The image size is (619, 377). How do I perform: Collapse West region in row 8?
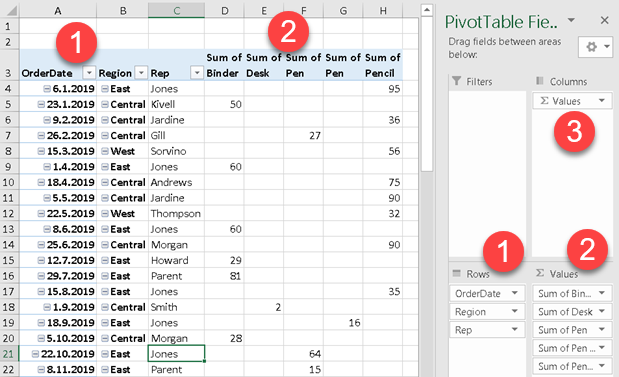pyautogui.click(x=105, y=151)
